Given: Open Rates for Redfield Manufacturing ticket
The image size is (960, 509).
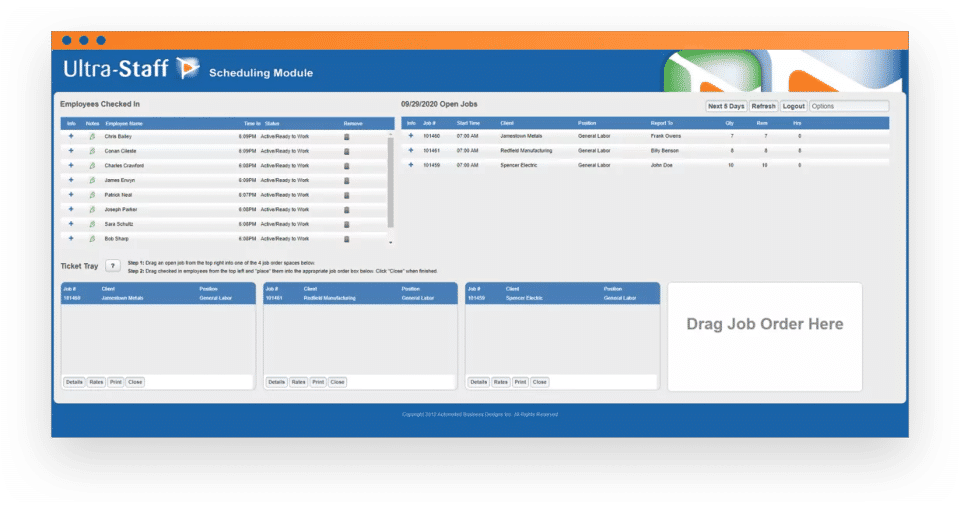Looking at the screenshot, I should [x=298, y=382].
